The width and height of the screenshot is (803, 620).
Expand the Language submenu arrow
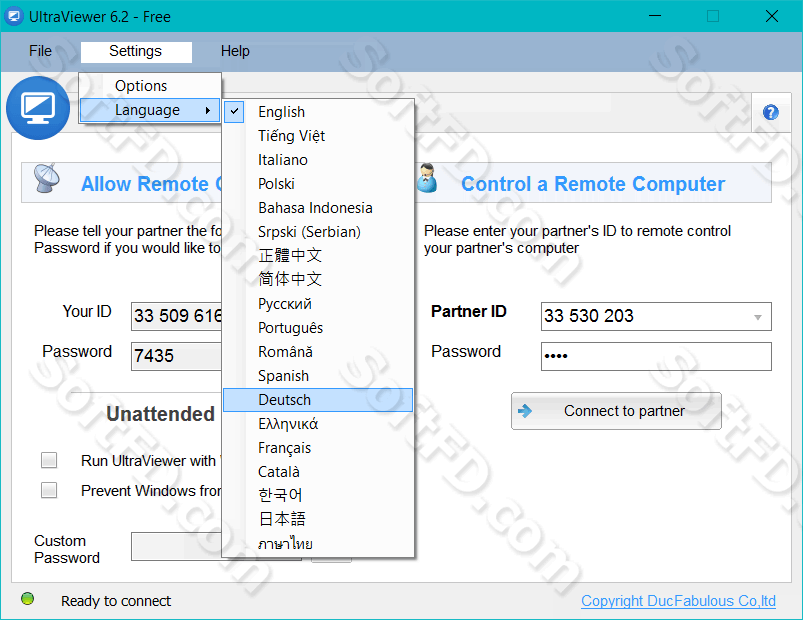[x=207, y=110]
